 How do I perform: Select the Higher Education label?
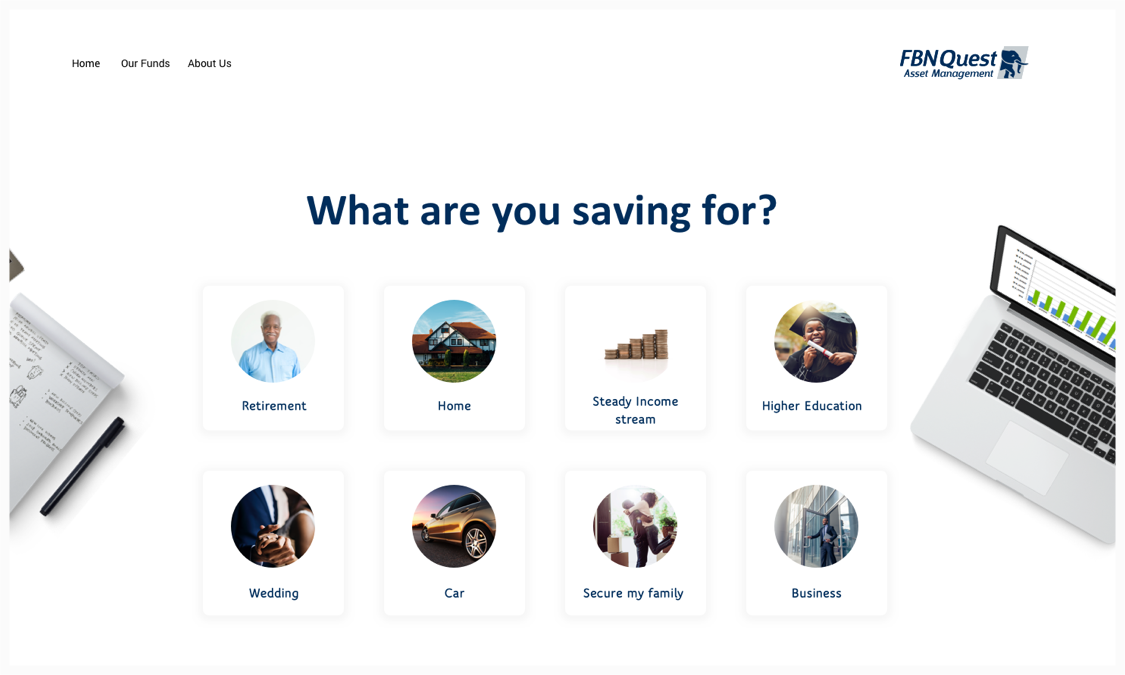(812, 406)
